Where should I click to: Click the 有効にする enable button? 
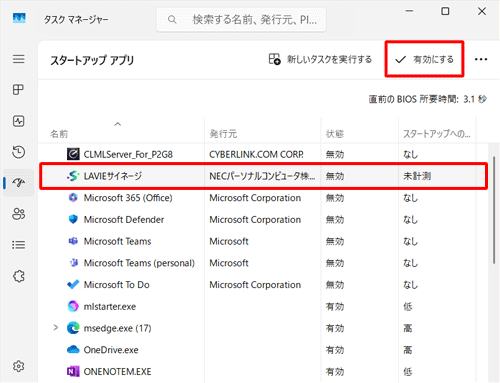pos(424,59)
